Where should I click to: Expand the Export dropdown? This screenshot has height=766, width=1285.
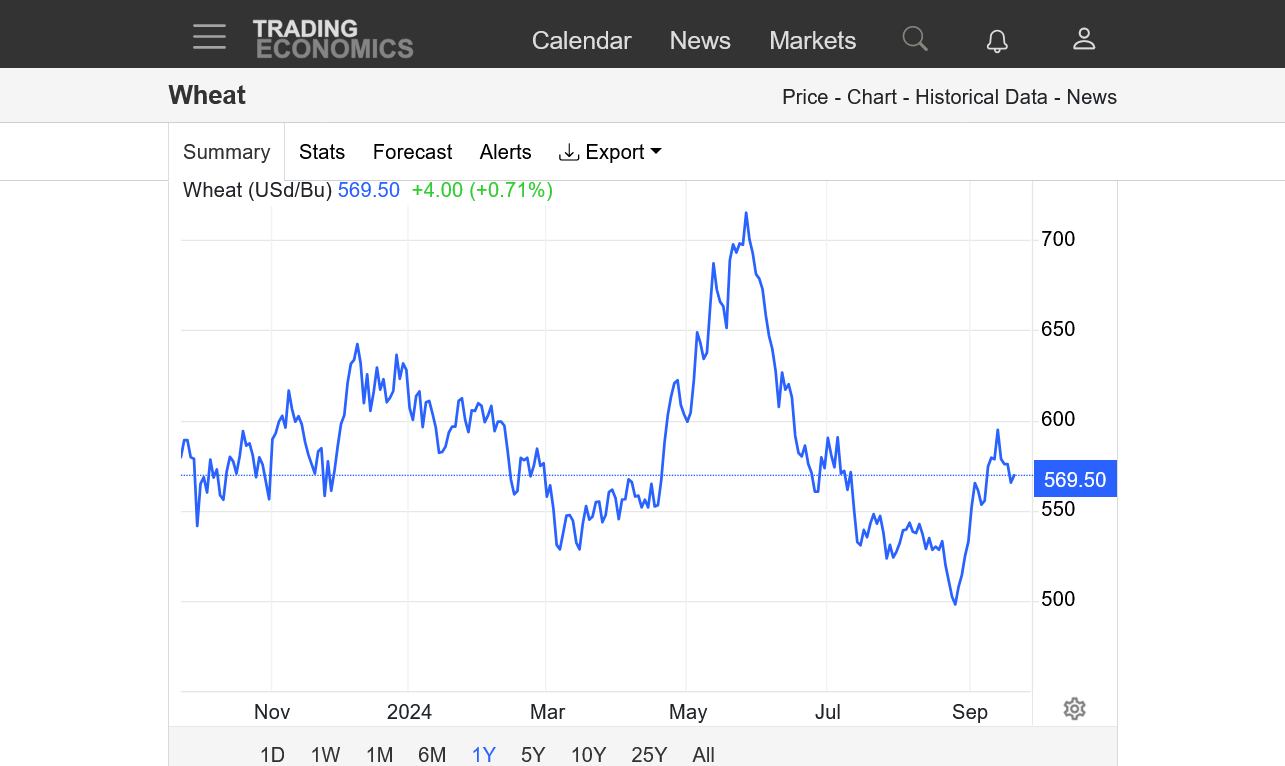[610, 152]
